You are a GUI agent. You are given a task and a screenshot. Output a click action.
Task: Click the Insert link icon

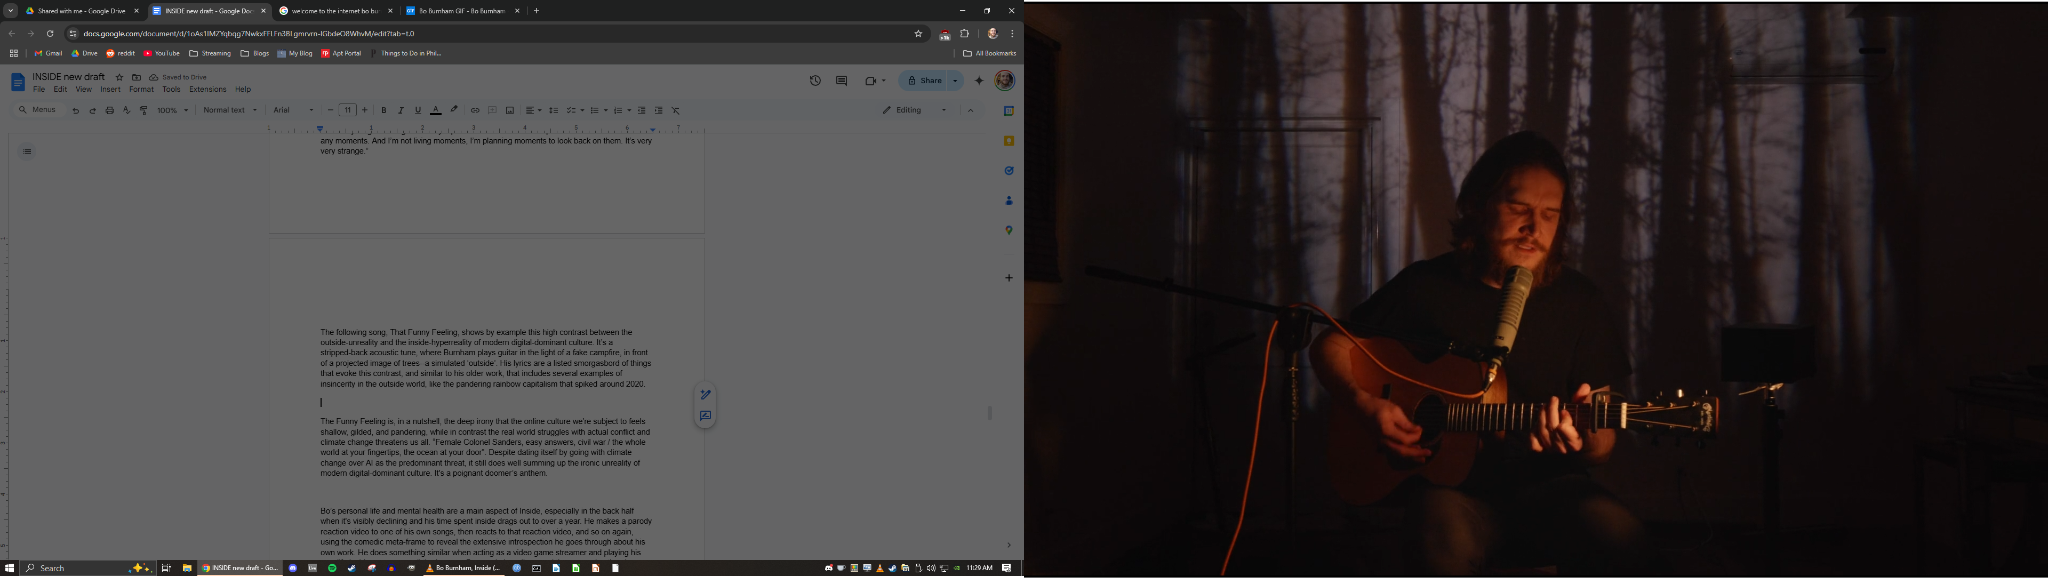[x=475, y=110]
